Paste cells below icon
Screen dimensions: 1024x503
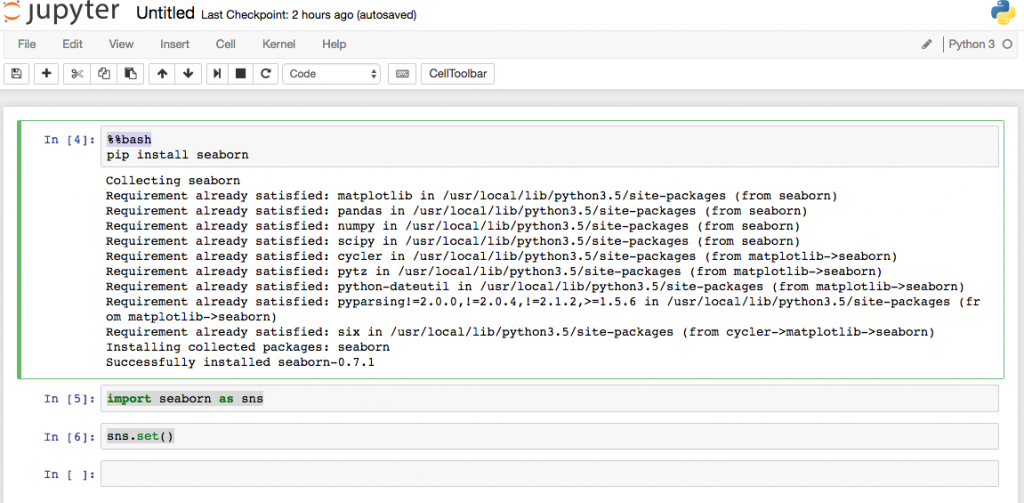(x=131, y=74)
